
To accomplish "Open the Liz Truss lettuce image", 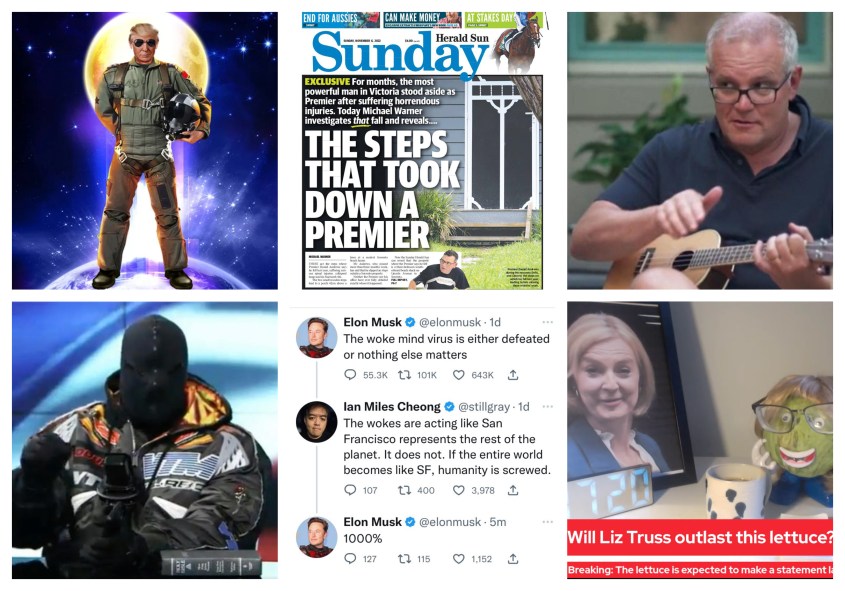I will (700, 440).
